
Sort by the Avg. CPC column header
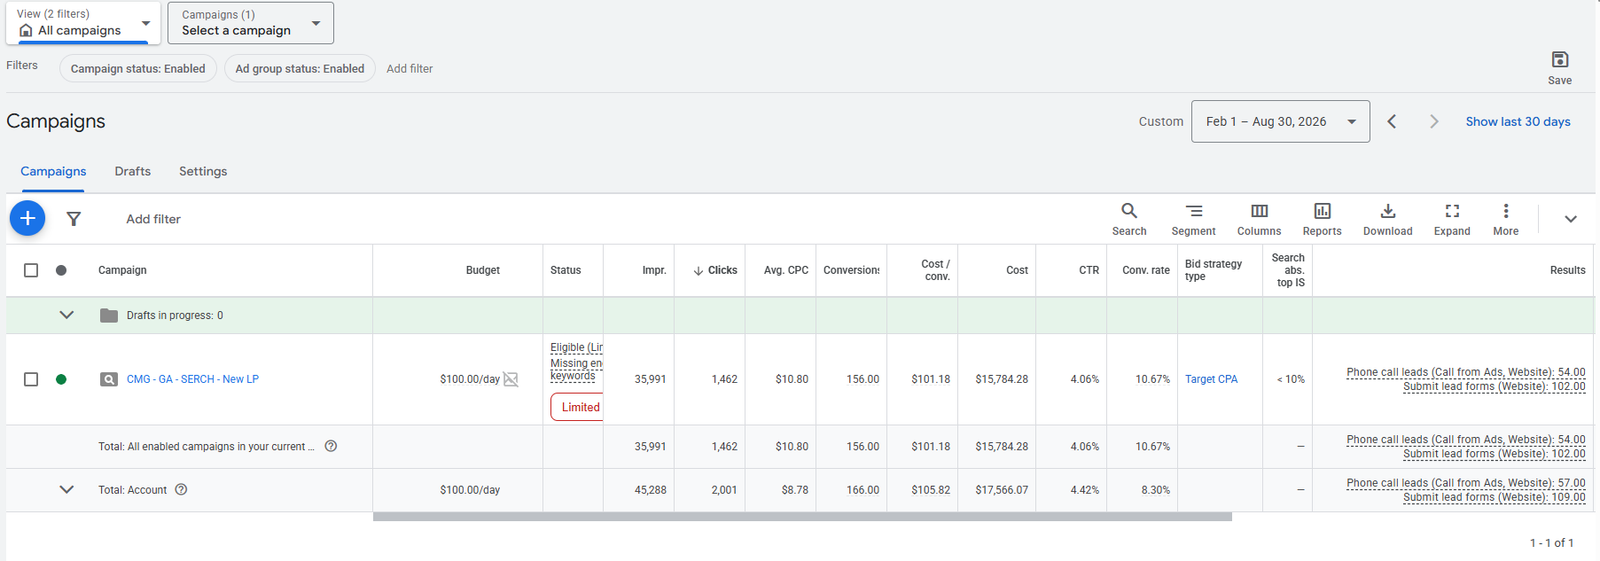(786, 270)
